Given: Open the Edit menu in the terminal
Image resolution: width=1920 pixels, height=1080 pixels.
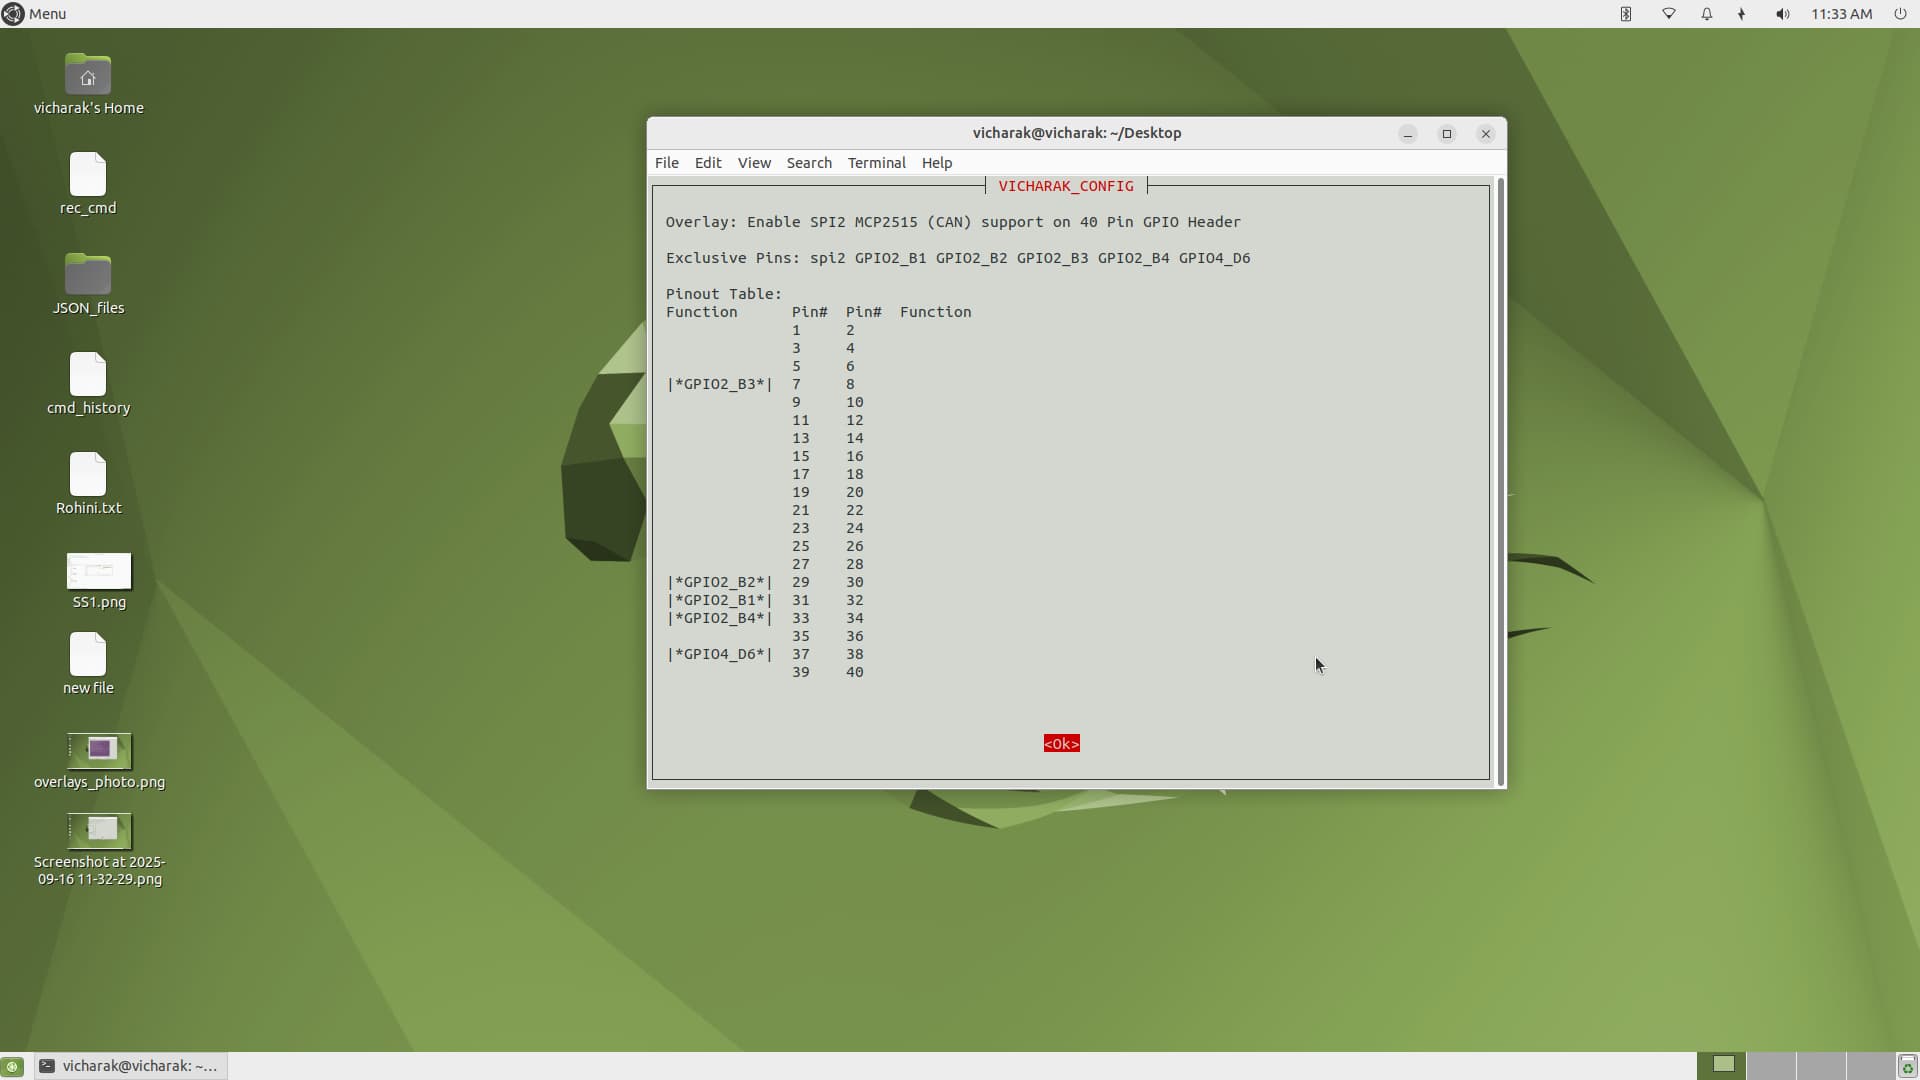Looking at the screenshot, I should coord(708,163).
